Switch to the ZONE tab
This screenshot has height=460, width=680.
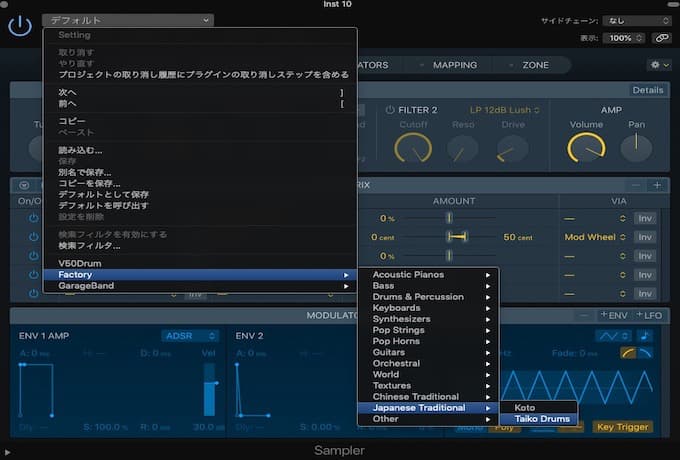535,65
